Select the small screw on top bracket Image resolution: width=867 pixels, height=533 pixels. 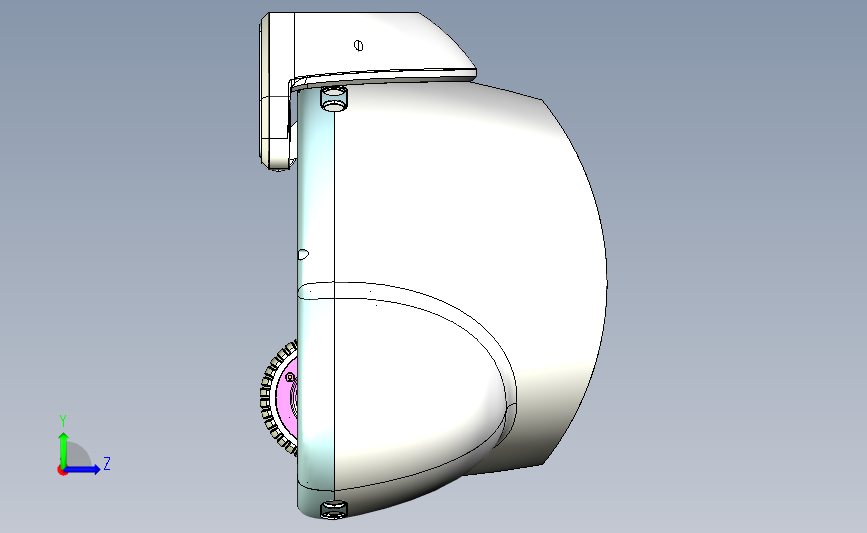point(358,45)
